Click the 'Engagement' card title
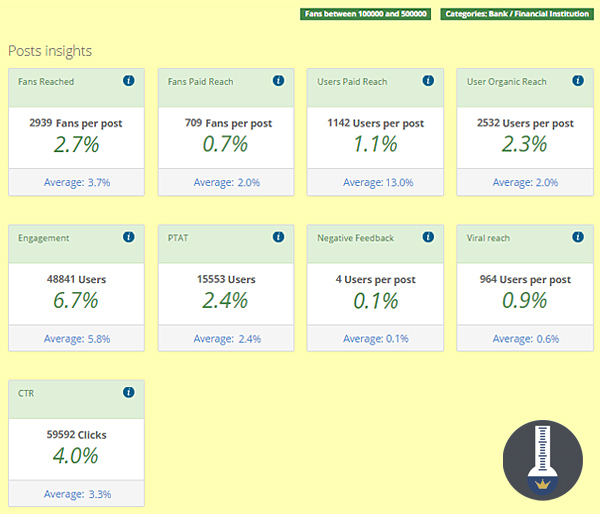600x514 pixels. pos(44,238)
